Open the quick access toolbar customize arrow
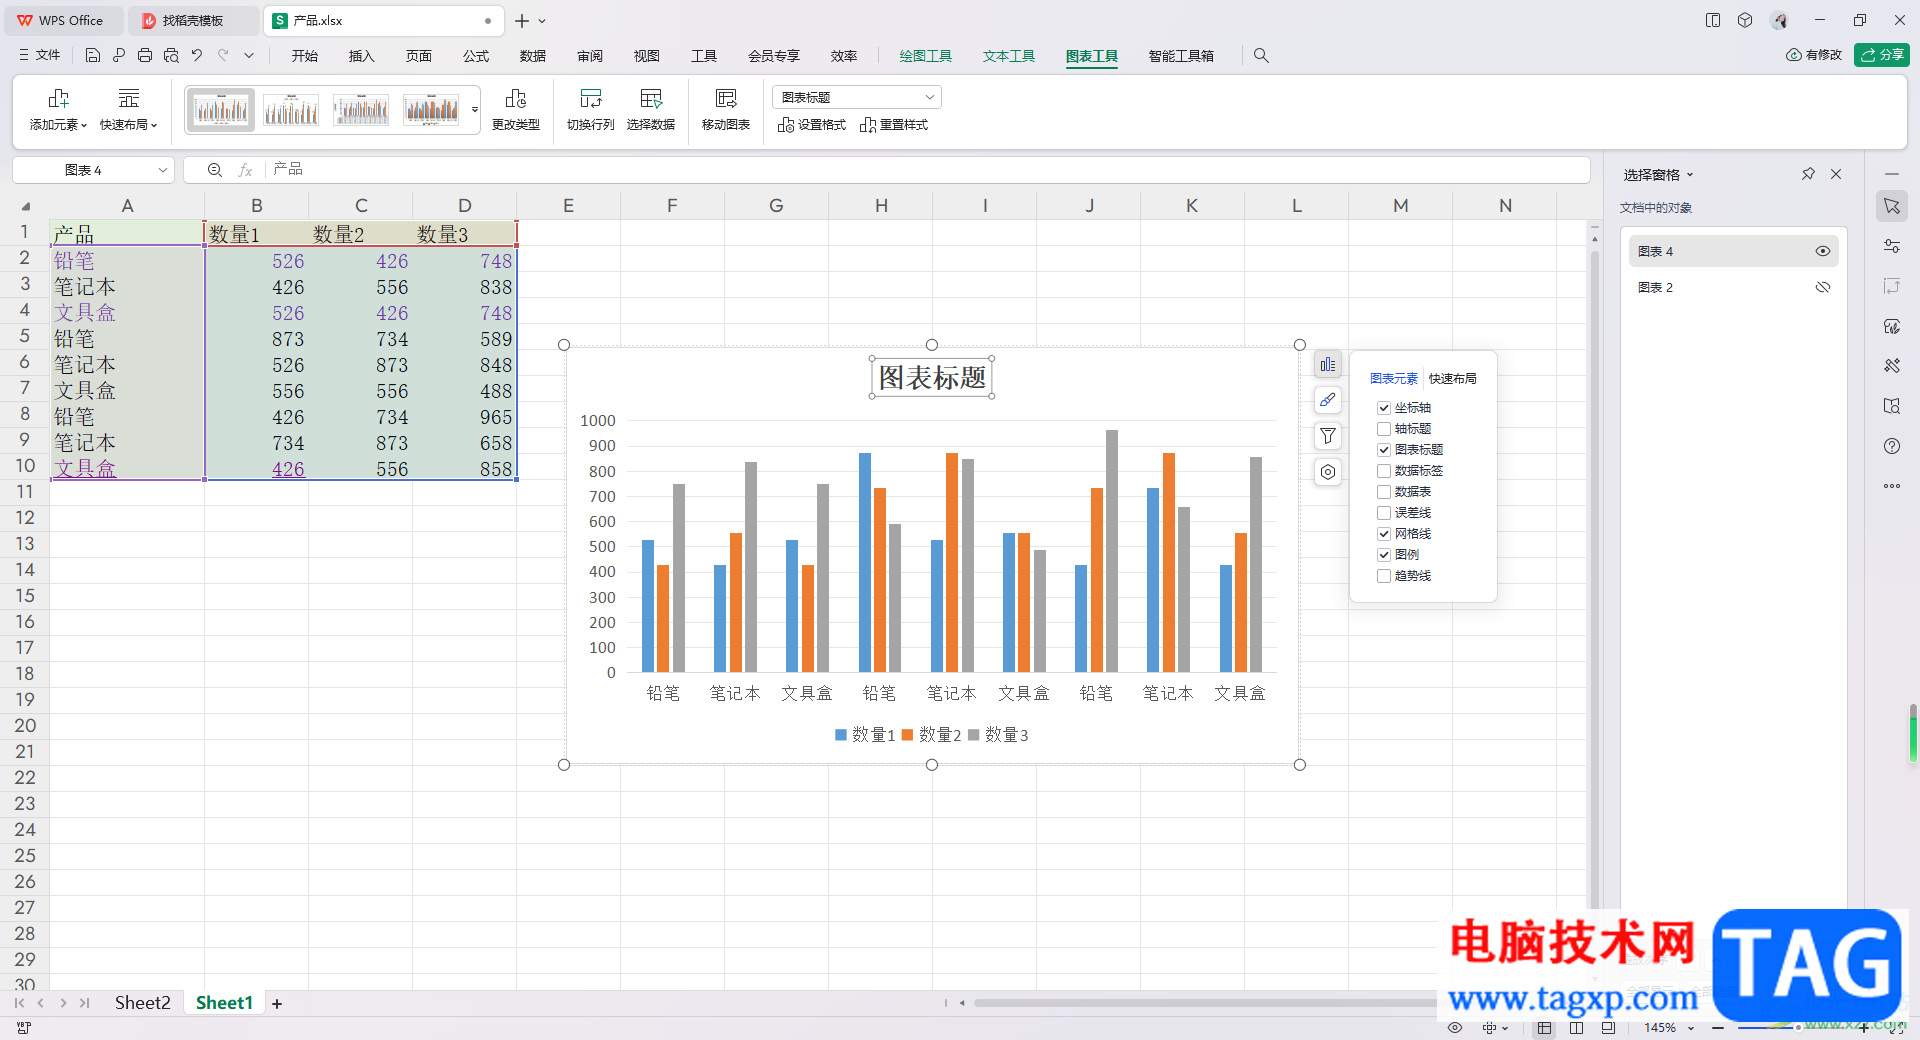 click(x=249, y=56)
